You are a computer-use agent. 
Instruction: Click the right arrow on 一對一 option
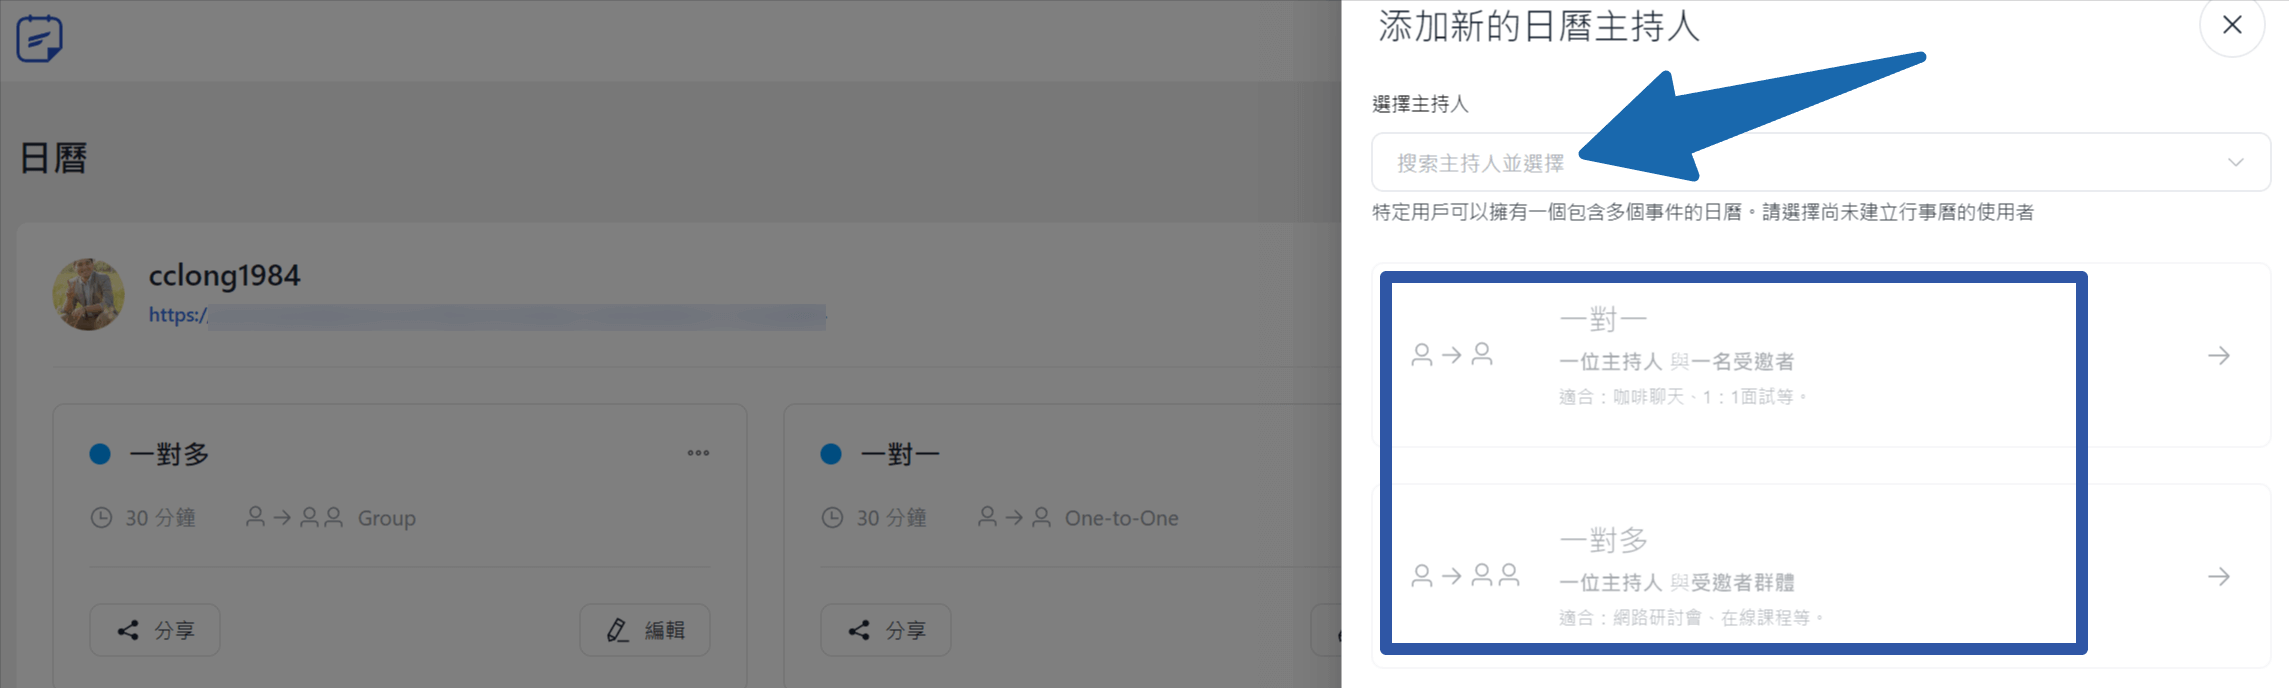tap(2218, 356)
